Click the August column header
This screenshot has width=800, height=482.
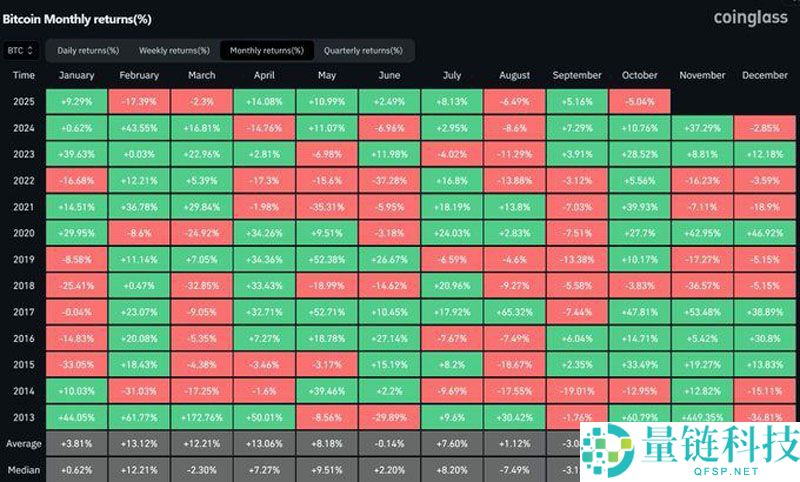pos(514,75)
